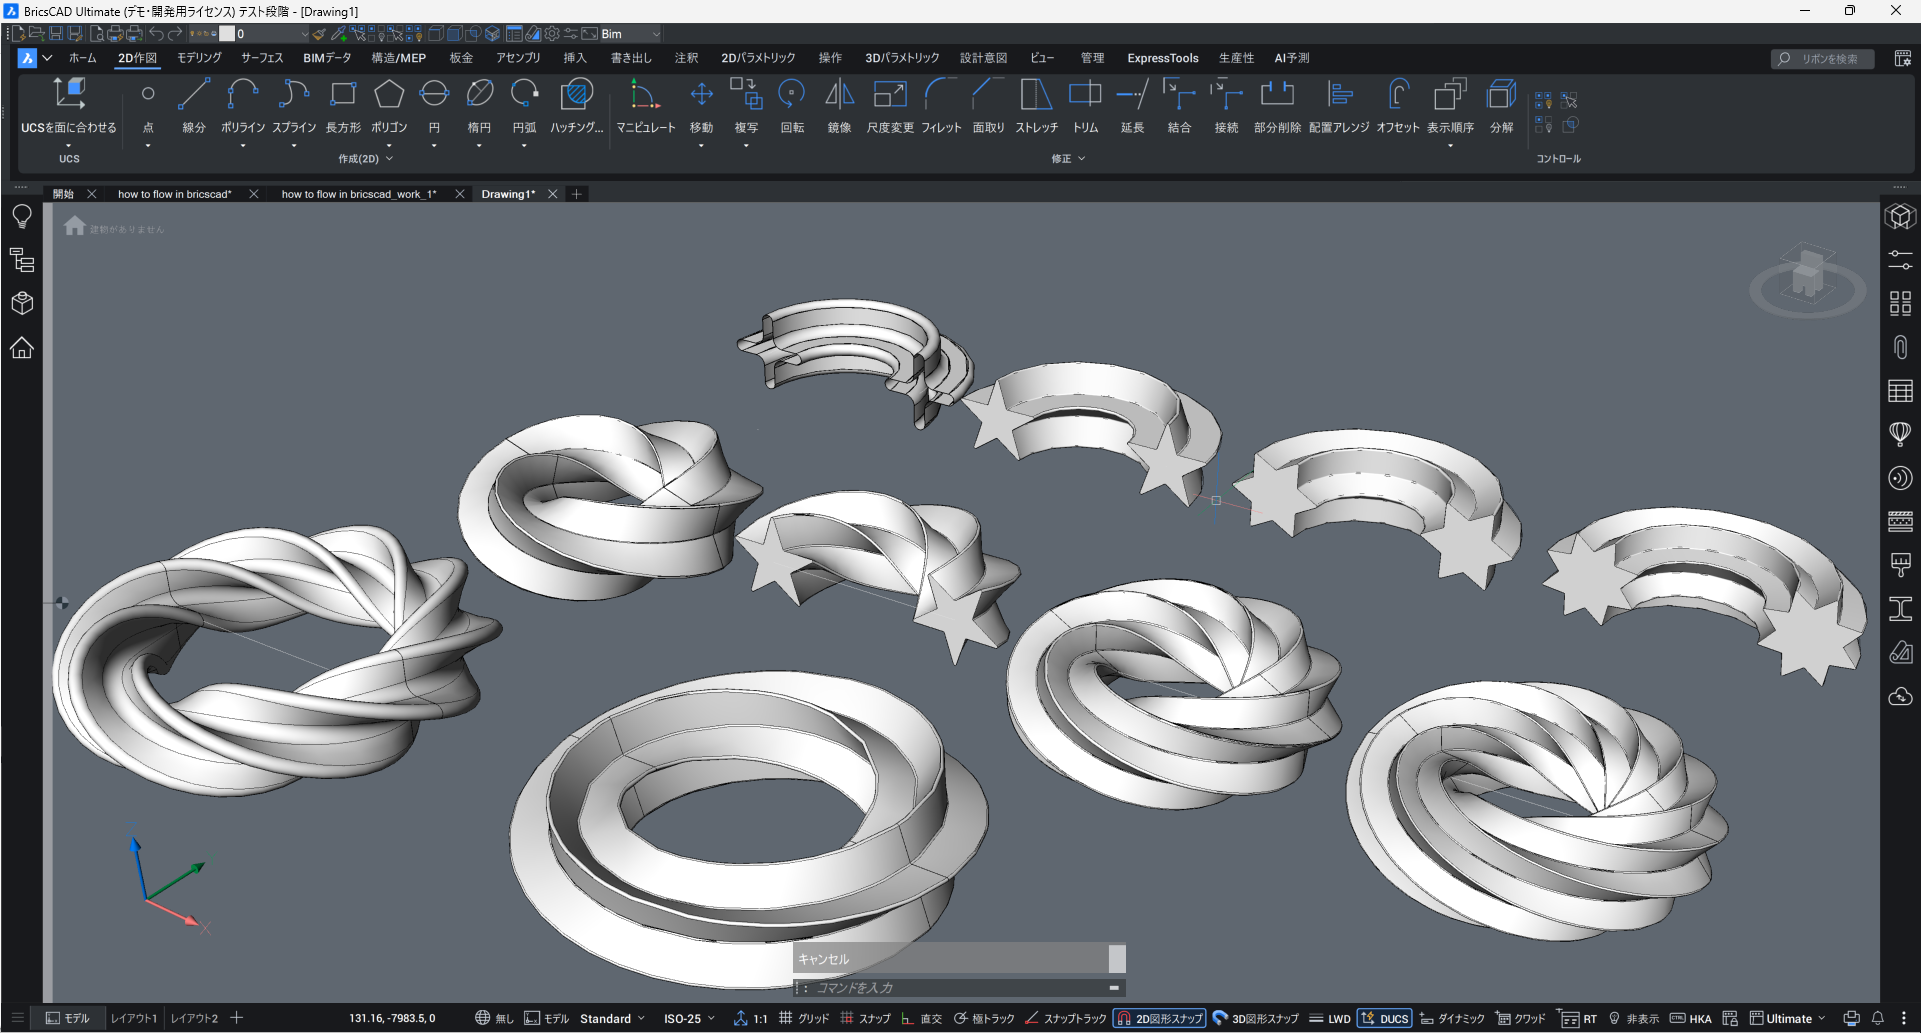
Task: Disable DUCS dynamic UCS mode
Action: pyautogui.click(x=1385, y=1018)
